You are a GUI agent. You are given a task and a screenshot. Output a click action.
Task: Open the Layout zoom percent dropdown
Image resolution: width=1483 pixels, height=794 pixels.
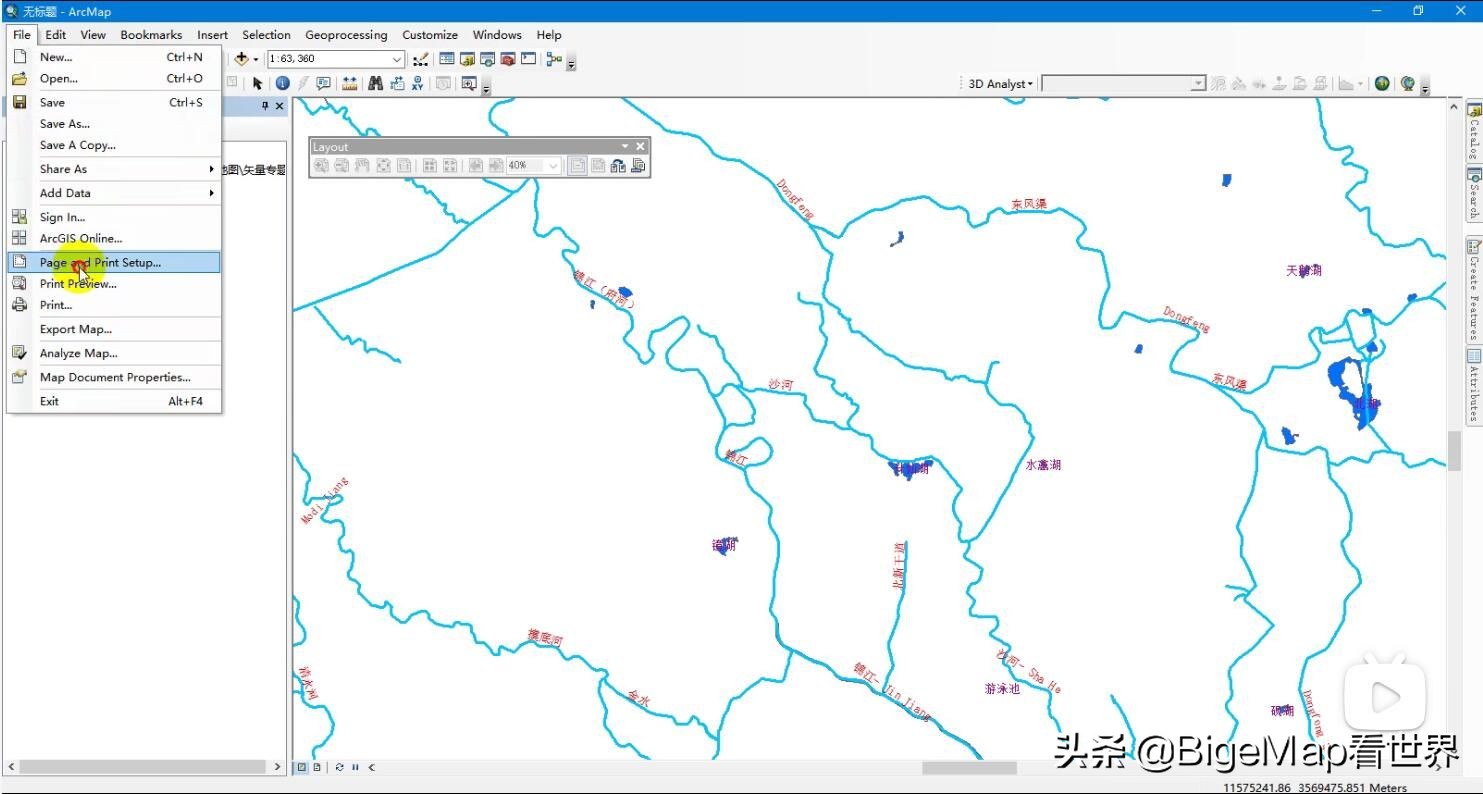[553, 166]
